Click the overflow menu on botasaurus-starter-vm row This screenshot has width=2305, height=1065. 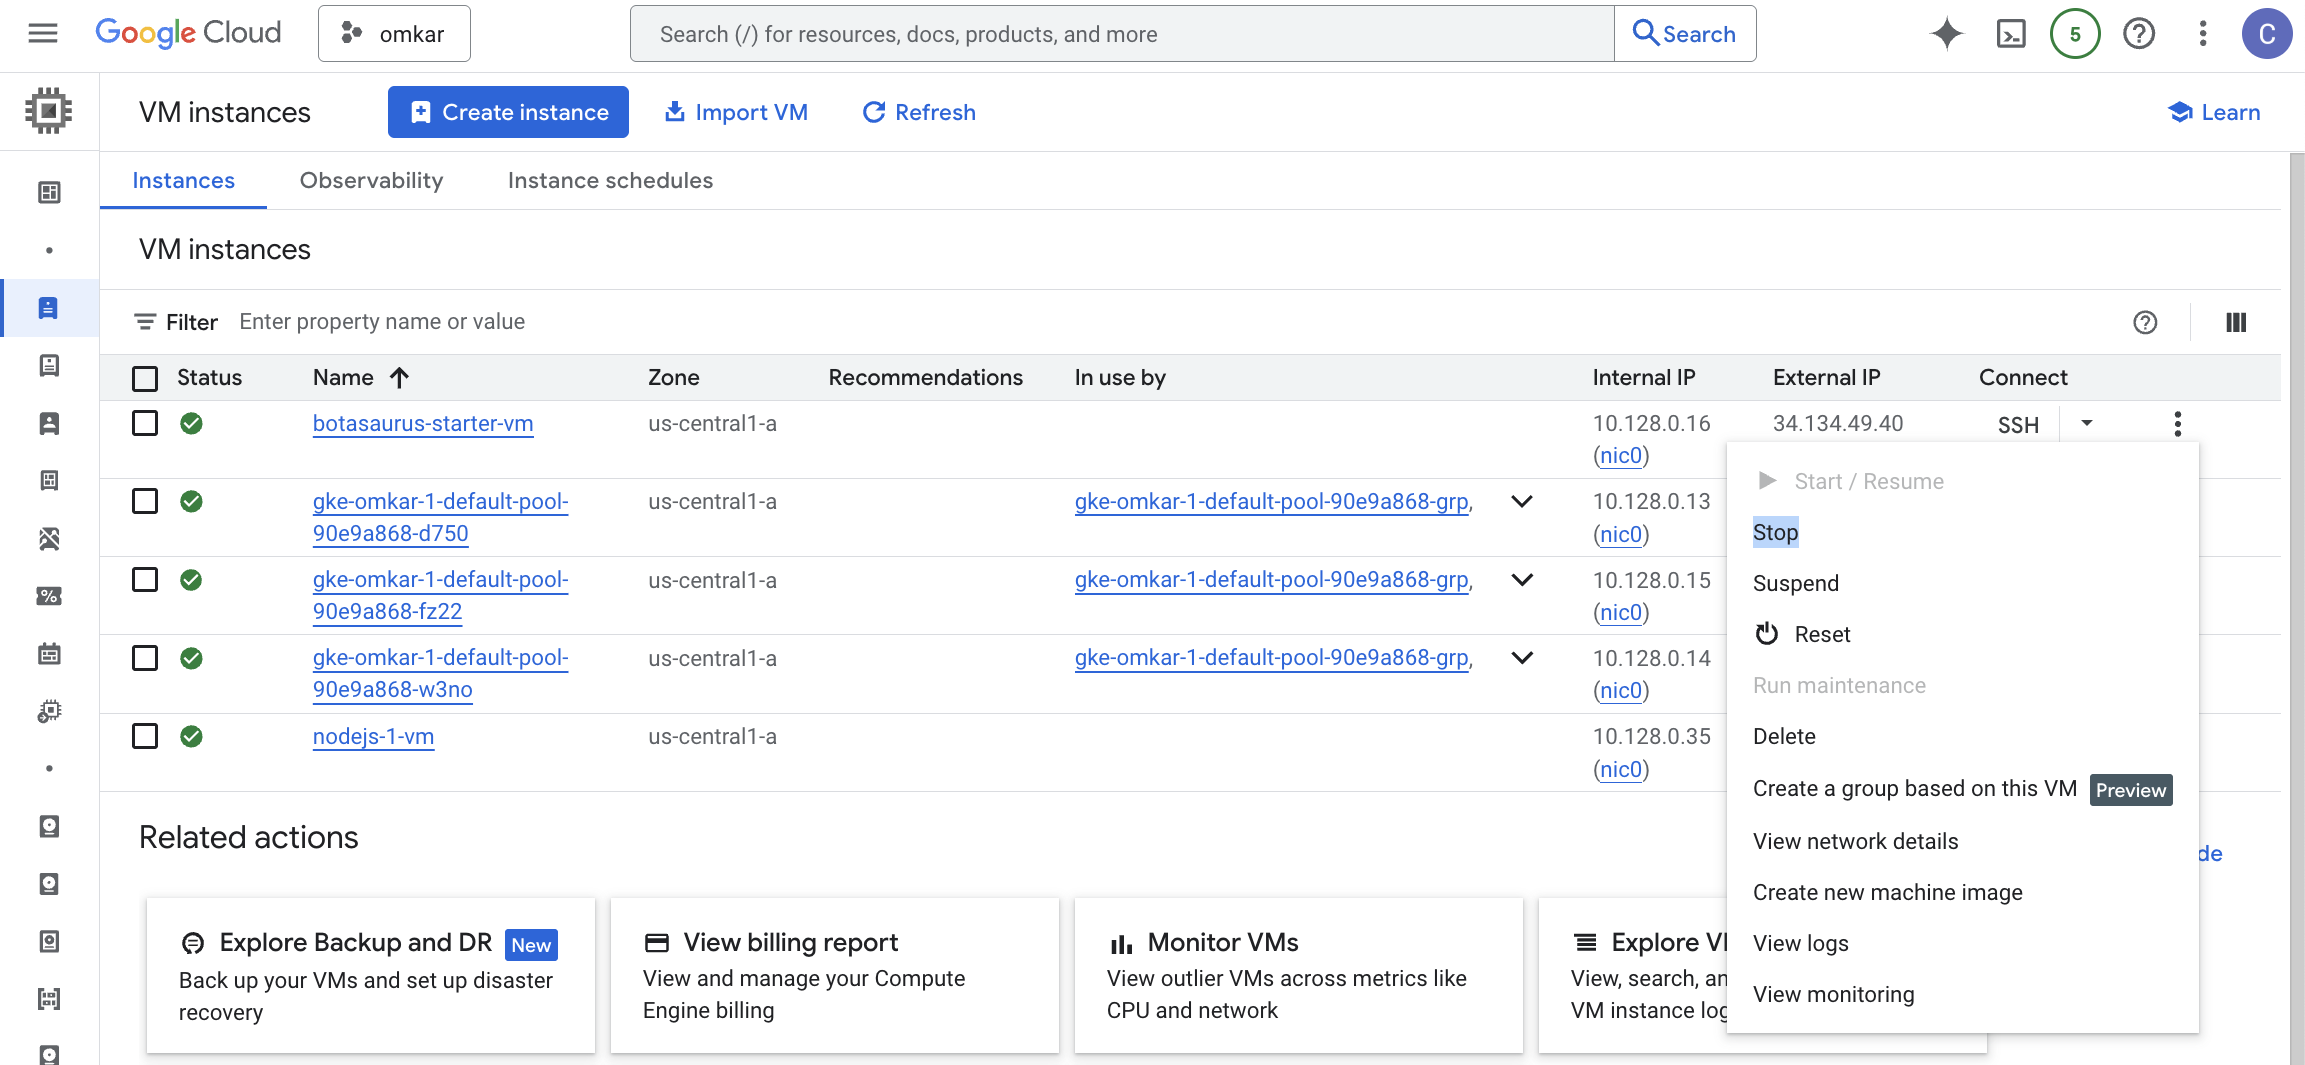[2177, 424]
